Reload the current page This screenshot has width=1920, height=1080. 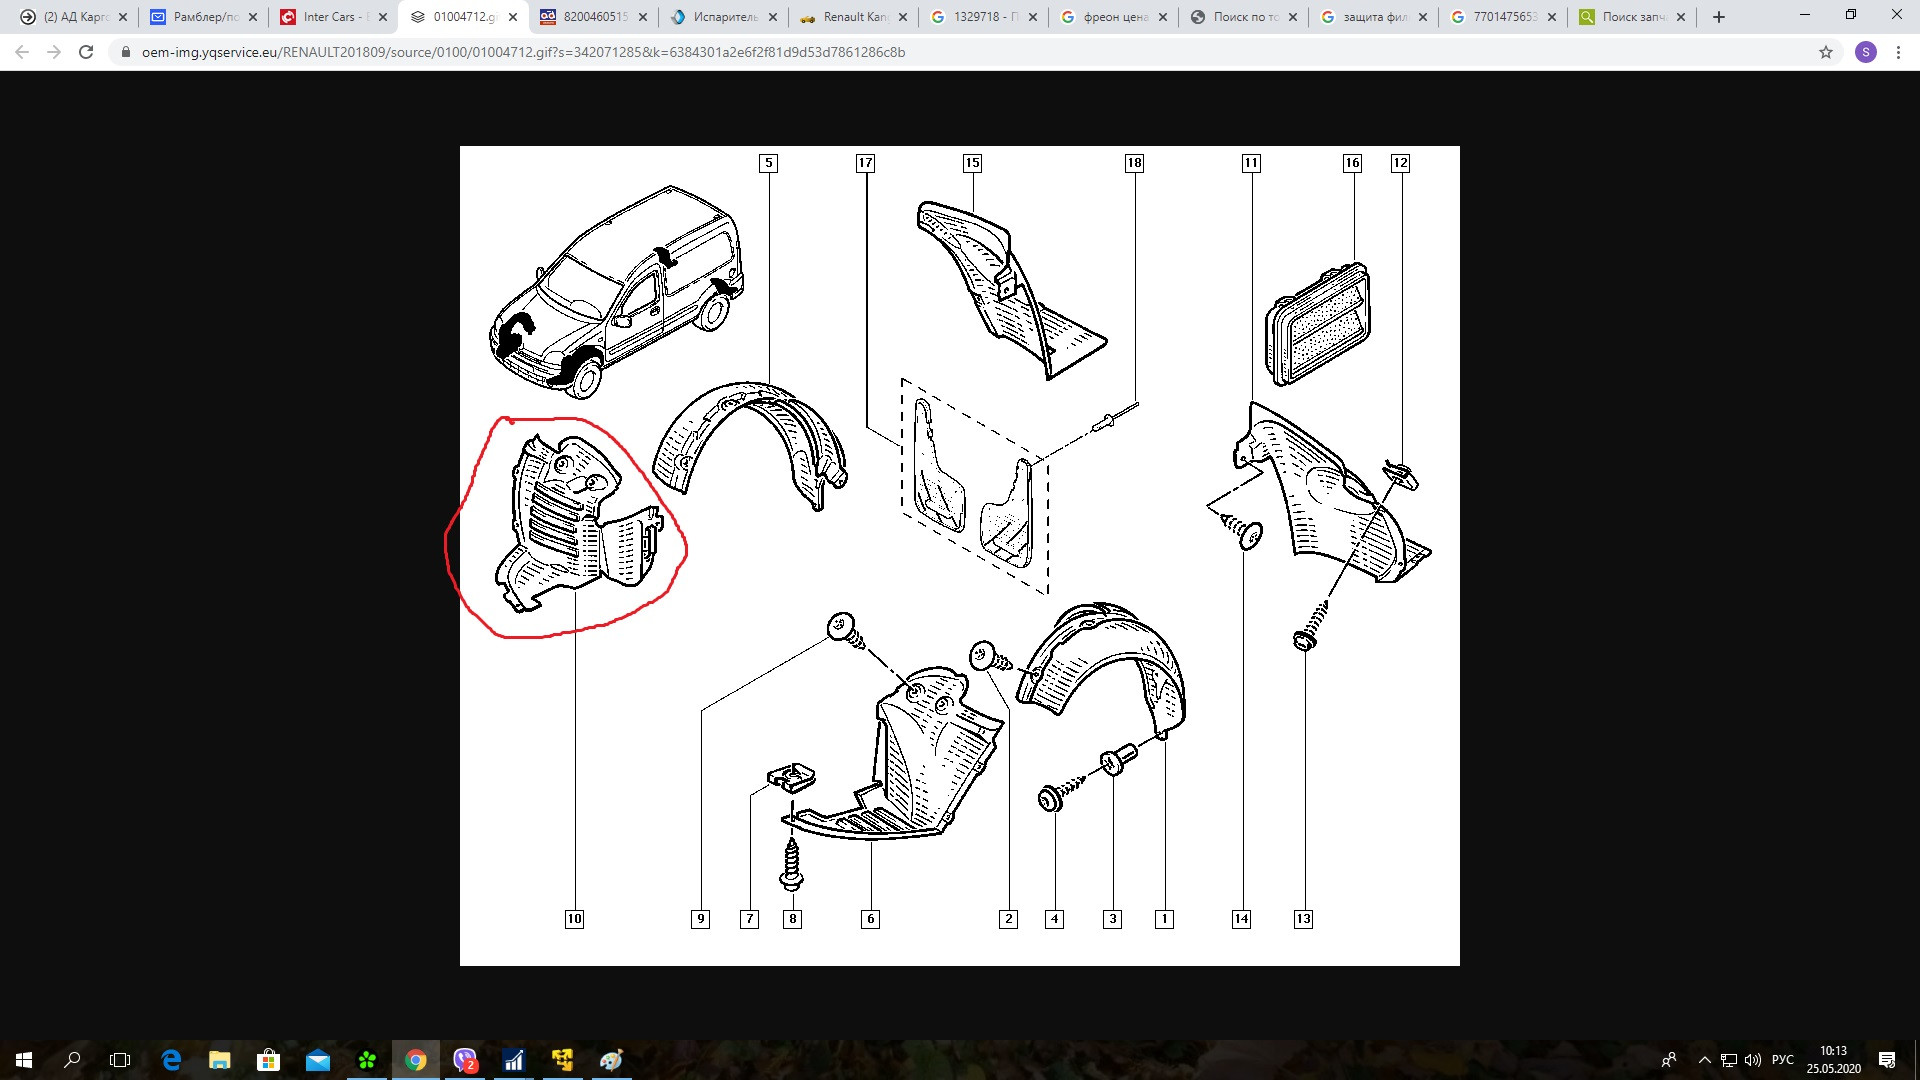pyautogui.click(x=86, y=52)
